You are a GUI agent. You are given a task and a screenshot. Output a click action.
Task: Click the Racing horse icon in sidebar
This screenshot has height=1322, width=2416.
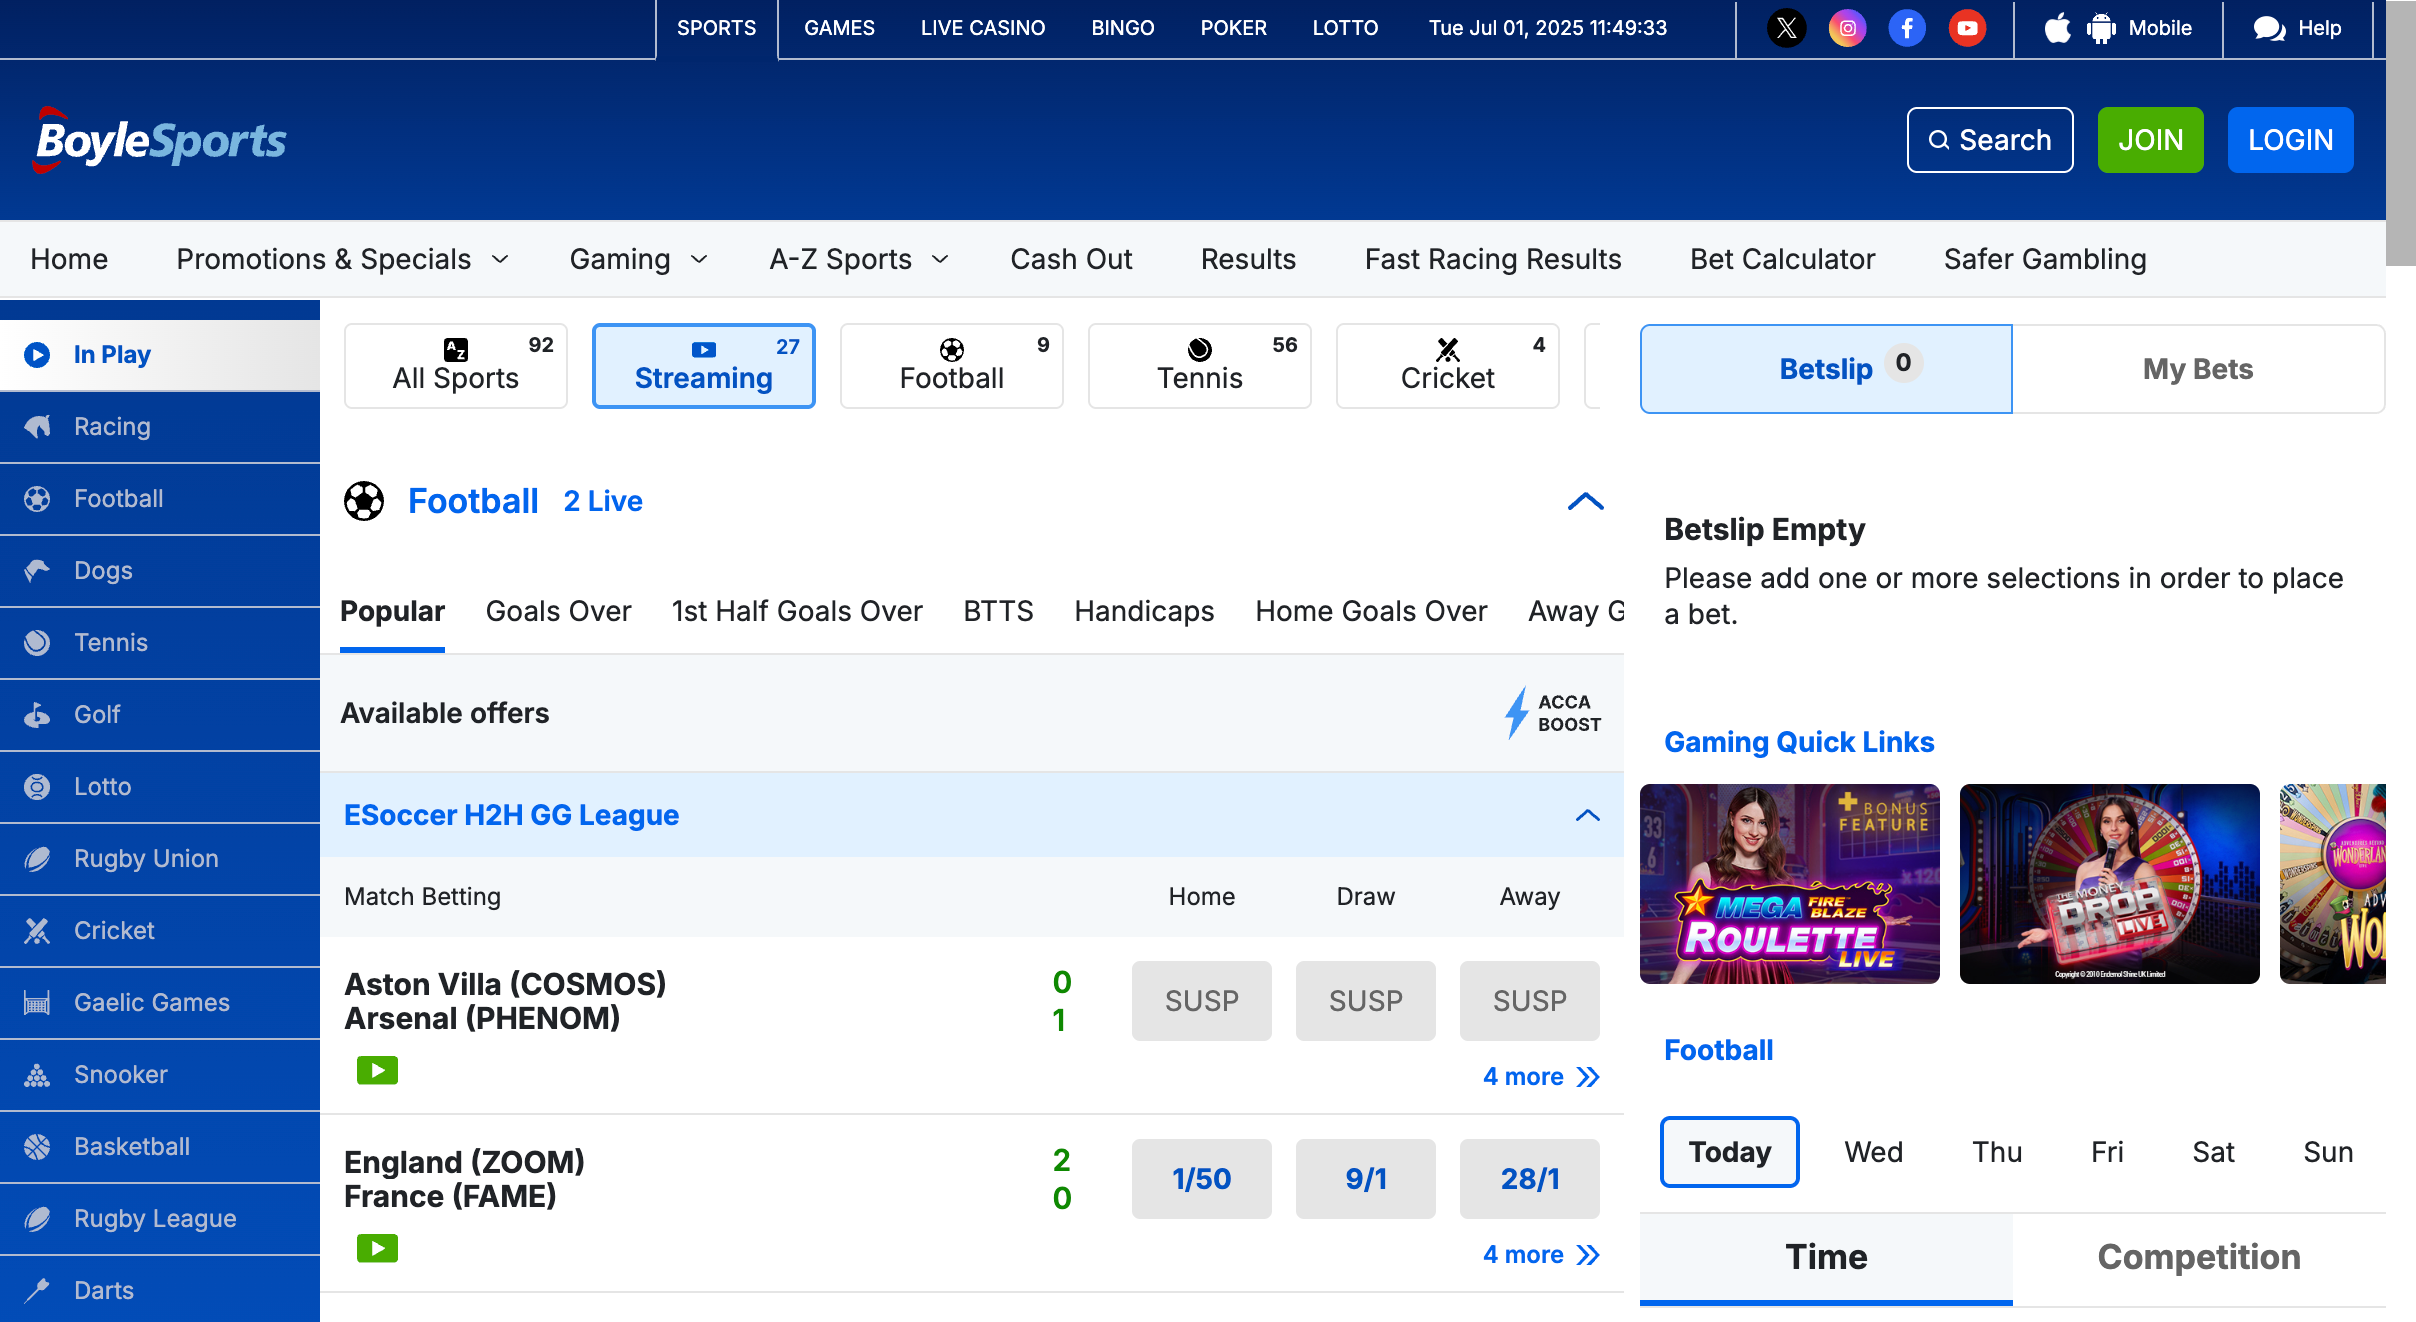click(x=37, y=427)
